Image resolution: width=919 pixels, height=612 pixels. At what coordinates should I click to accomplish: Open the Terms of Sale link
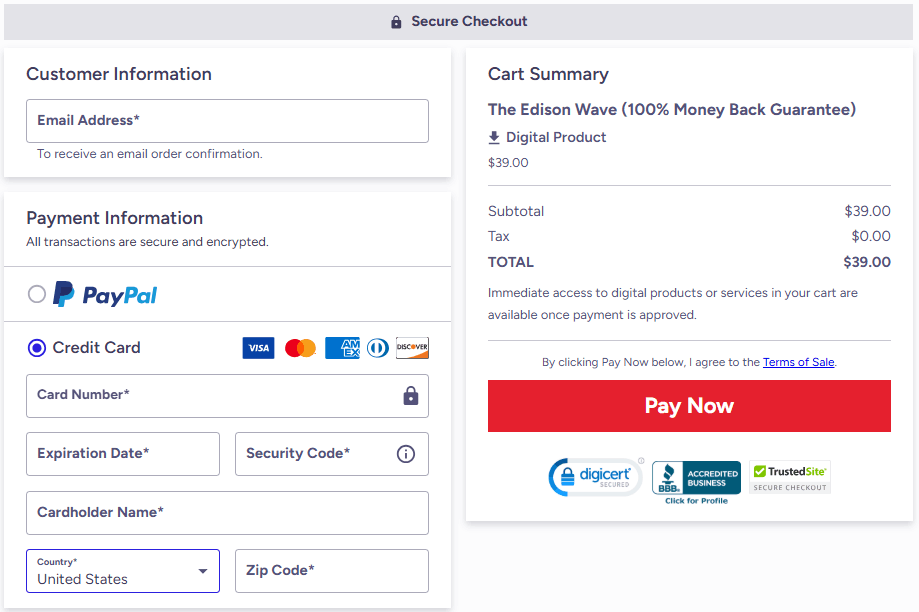(798, 362)
